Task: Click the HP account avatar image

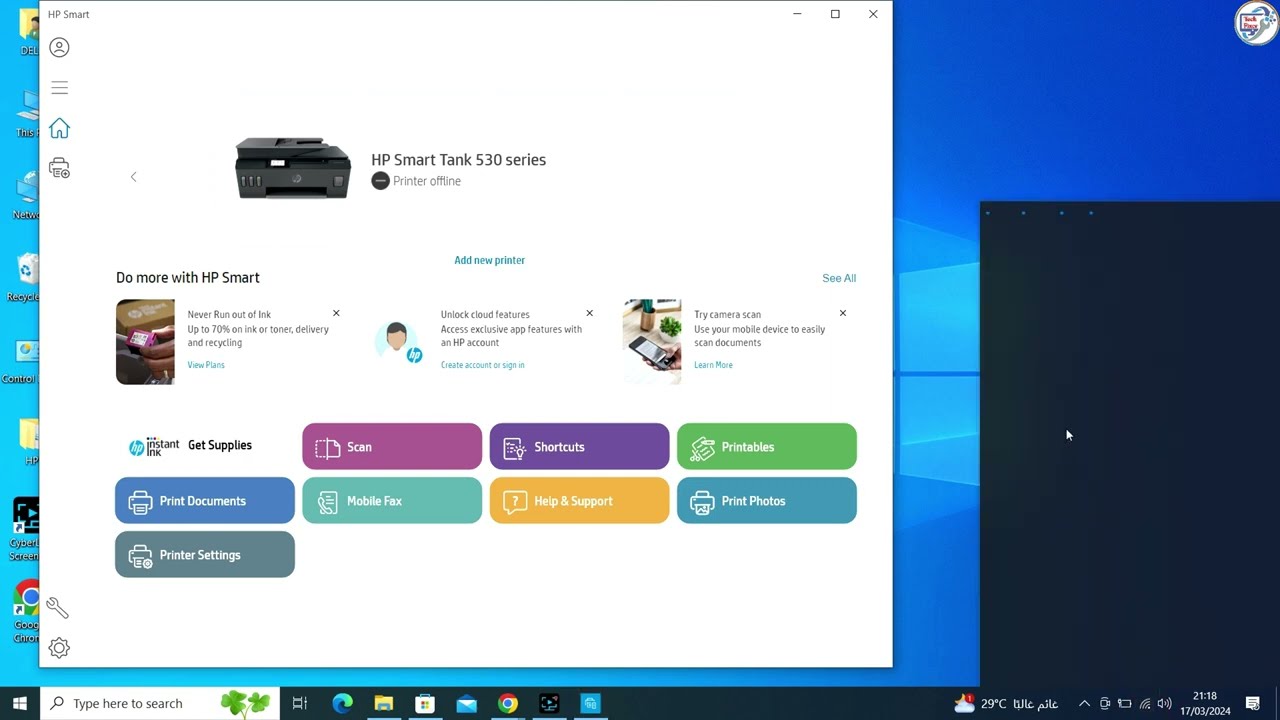Action: point(399,342)
